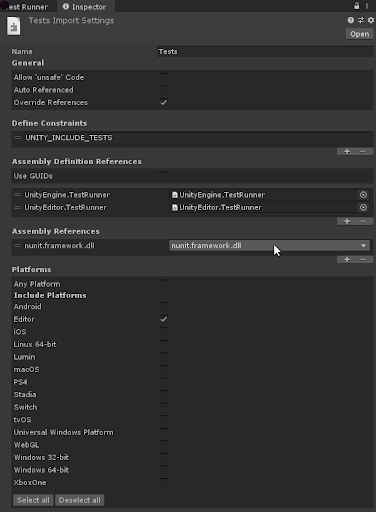Select the Inspector tab

pos(85,7)
